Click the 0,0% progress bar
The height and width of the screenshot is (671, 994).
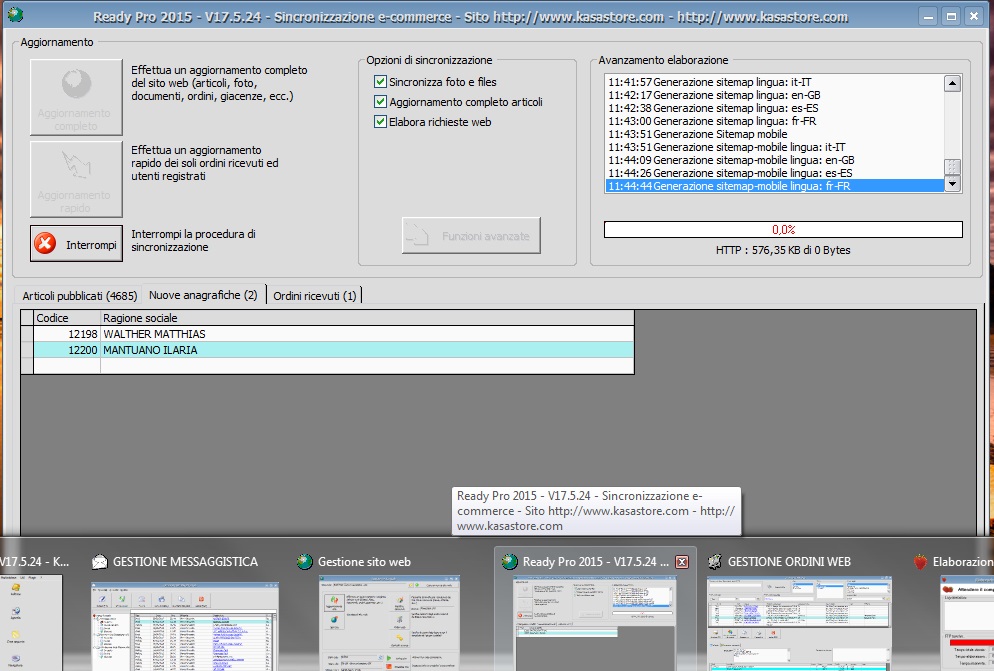point(784,230)
